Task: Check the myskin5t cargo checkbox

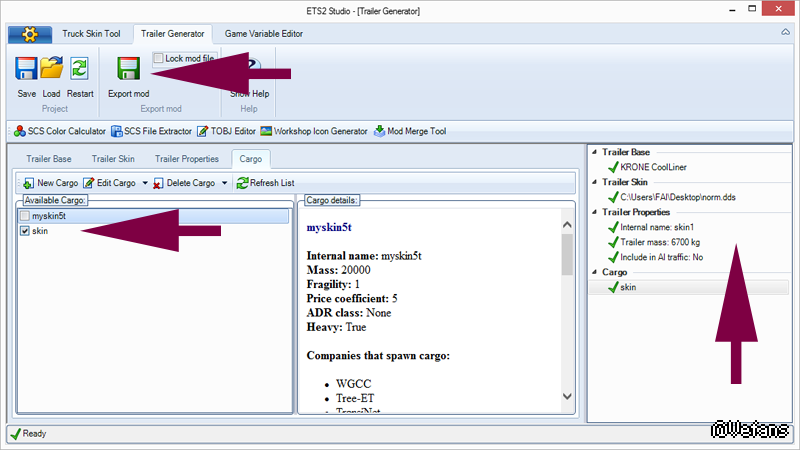Action: 25,216
